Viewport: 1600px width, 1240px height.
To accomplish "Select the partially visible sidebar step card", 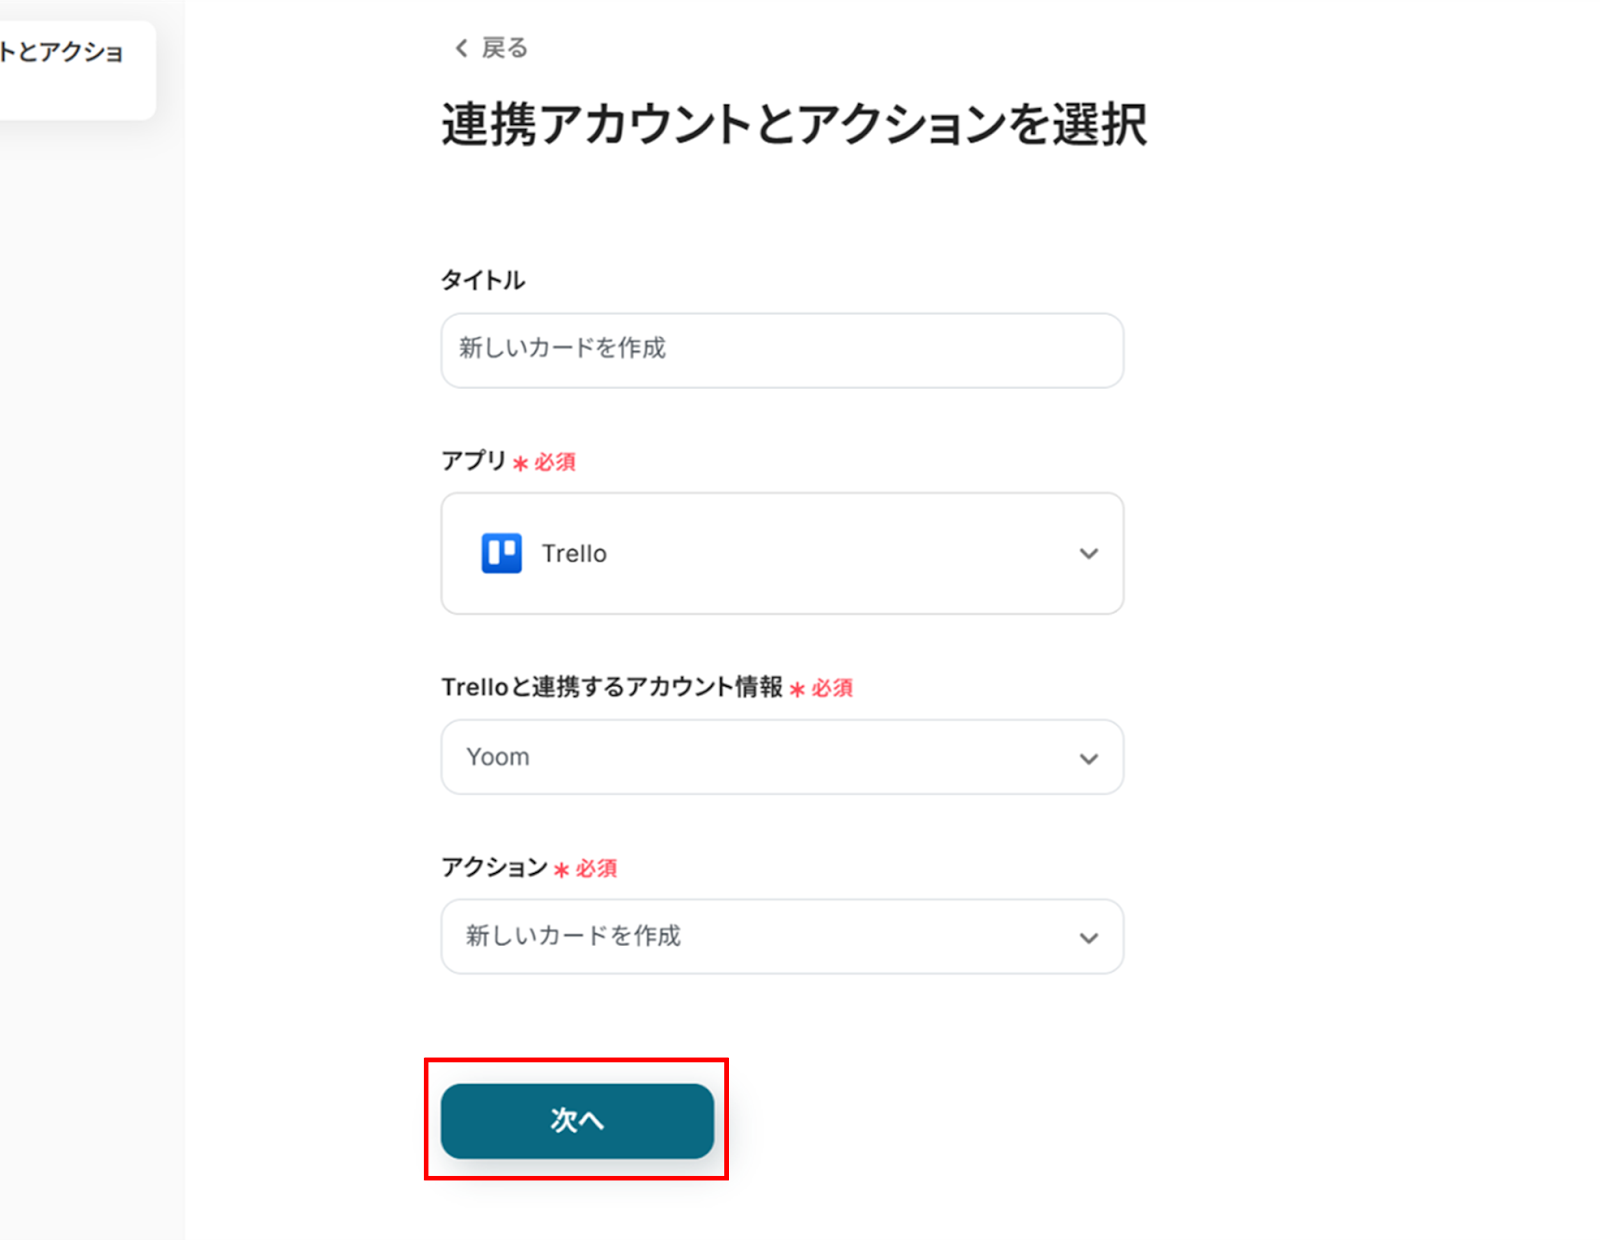I will pos(70,68).
